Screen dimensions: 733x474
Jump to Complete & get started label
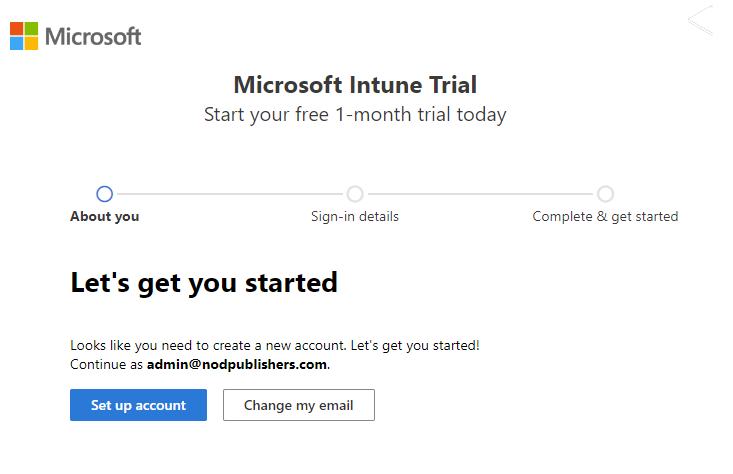[605, 216]
